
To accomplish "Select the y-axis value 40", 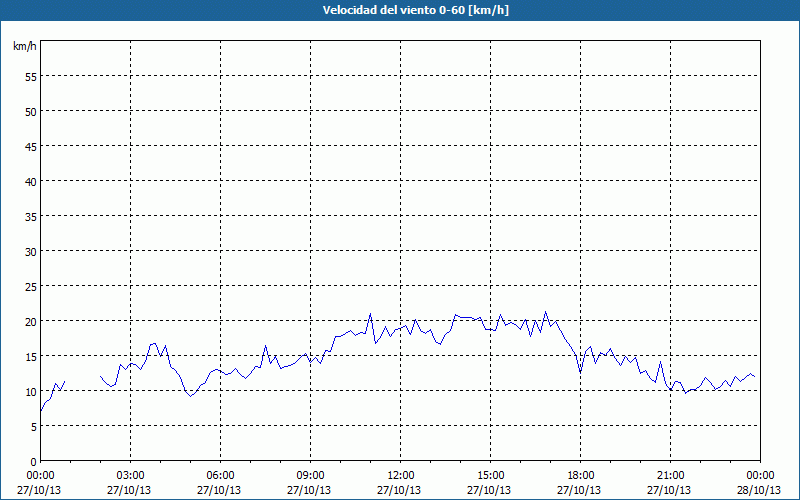I will coord(31,182).
